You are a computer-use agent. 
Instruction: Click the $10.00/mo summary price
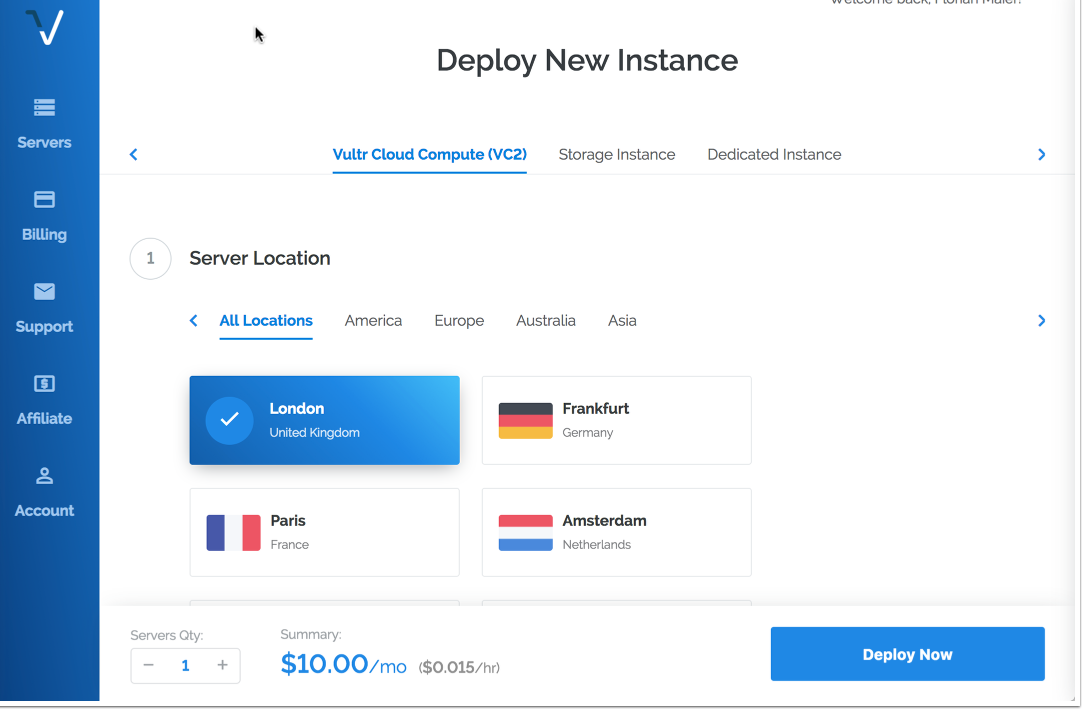(x=343, y=664)
